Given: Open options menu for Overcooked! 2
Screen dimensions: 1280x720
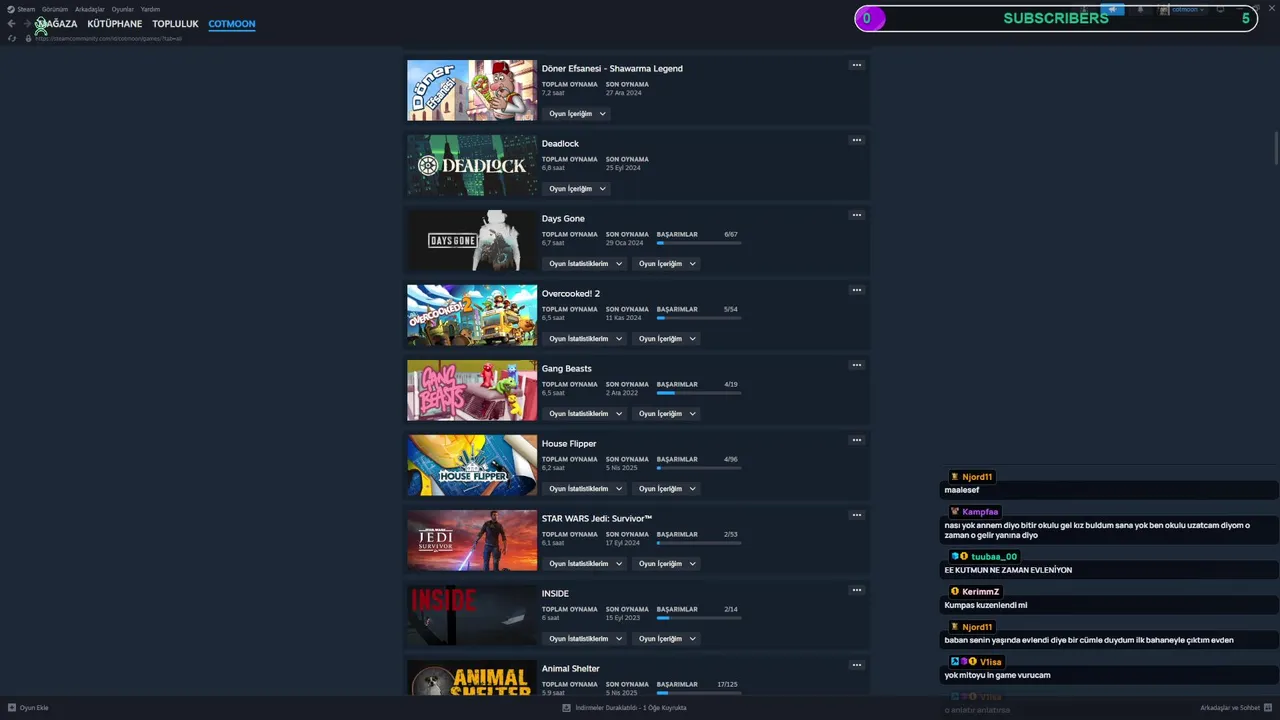Looking at the screenshot, I should tap(856, 290).
